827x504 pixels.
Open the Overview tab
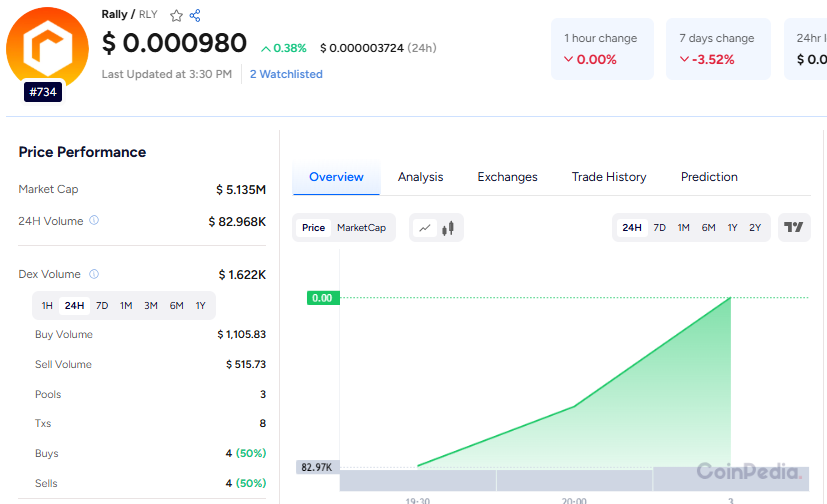click(x=336, y=177)
